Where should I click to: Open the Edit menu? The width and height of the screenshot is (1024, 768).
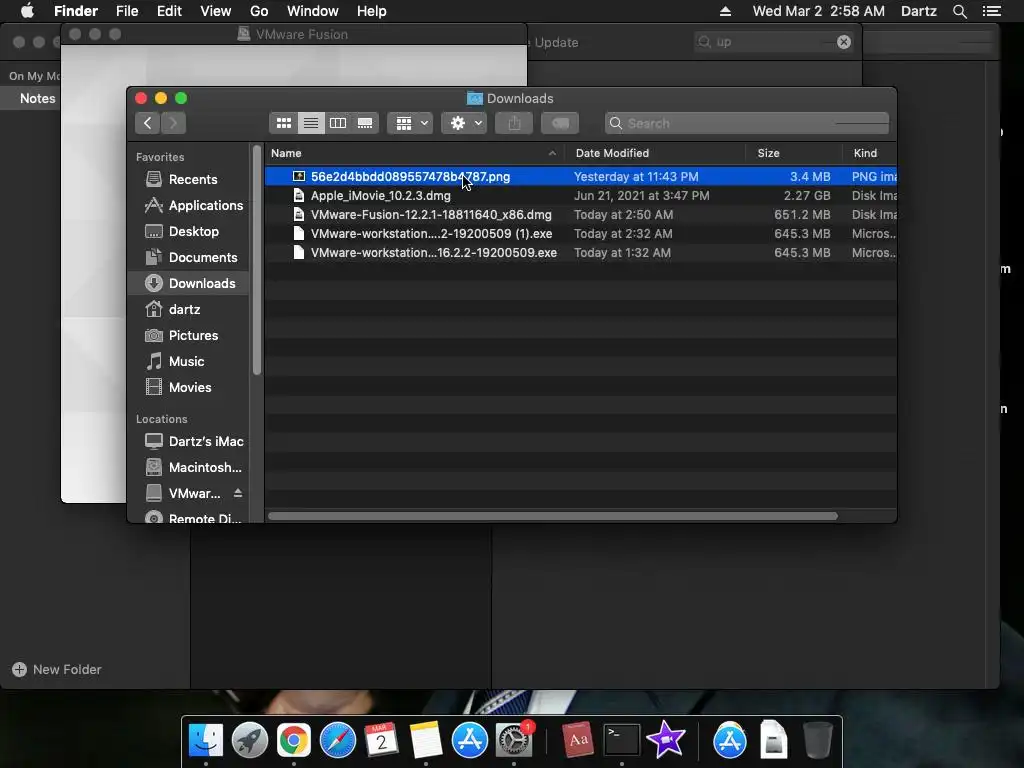pyautogui.click(x=169, y=11)
